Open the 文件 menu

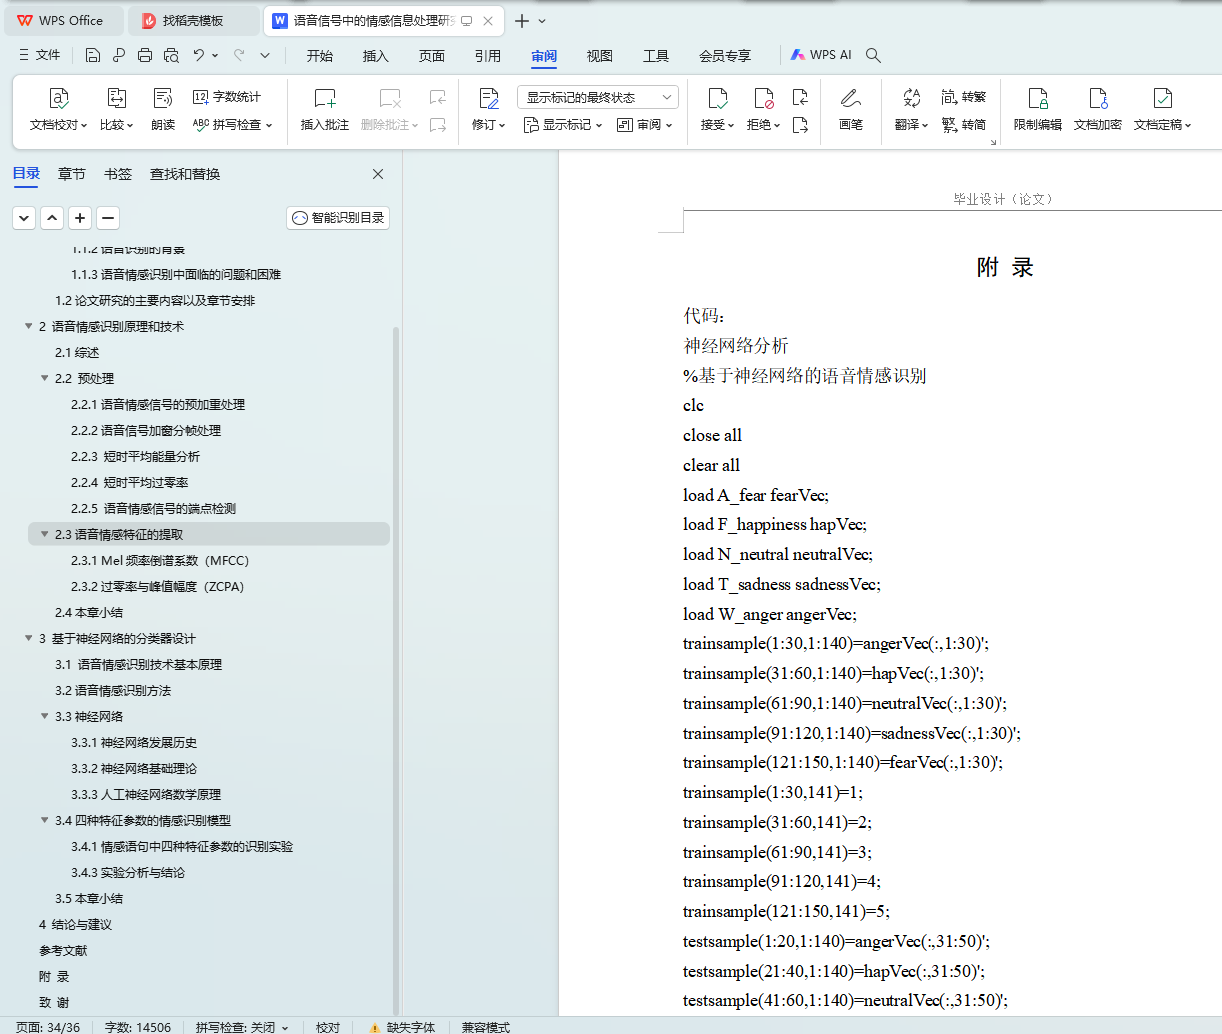pyautogui.click(x=40, y=55)
